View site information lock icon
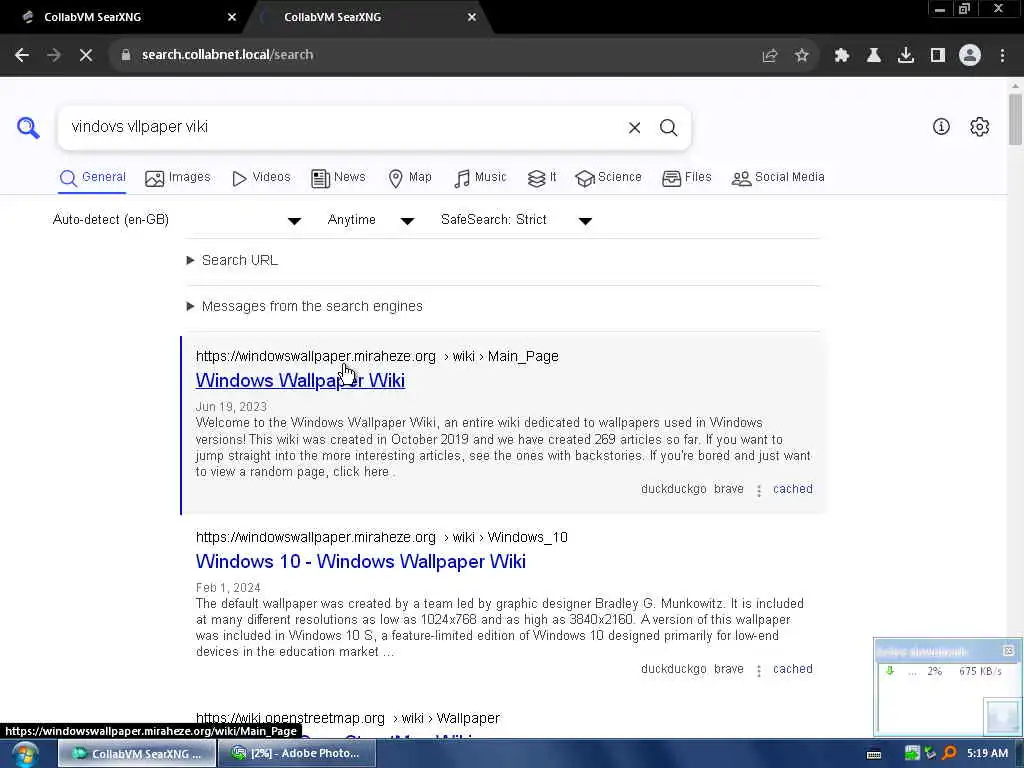 [126, 55]
